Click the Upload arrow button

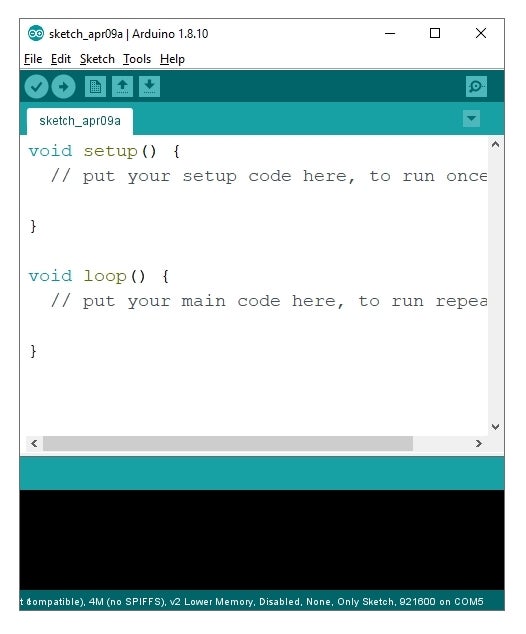coord(63,87)
